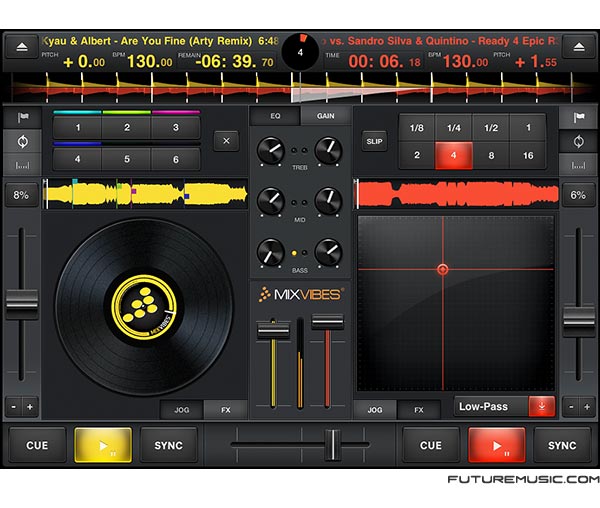Click right deck MID knob
This screenshot has height=508, width=600.
tap(328, 201)
